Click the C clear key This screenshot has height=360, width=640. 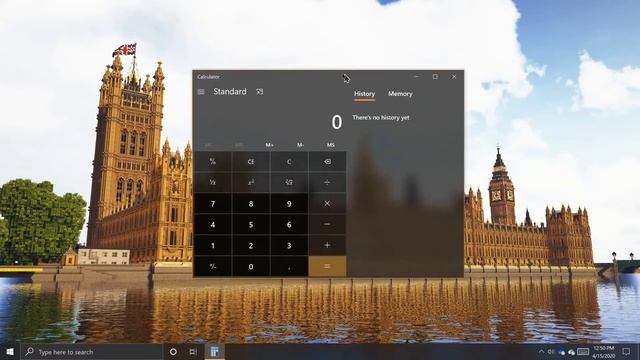coord(289,162)
